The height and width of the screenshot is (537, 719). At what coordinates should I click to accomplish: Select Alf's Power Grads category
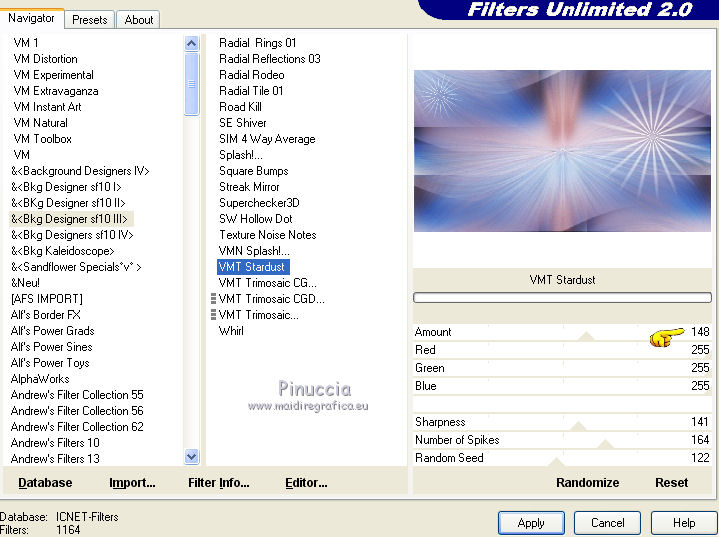52,331
